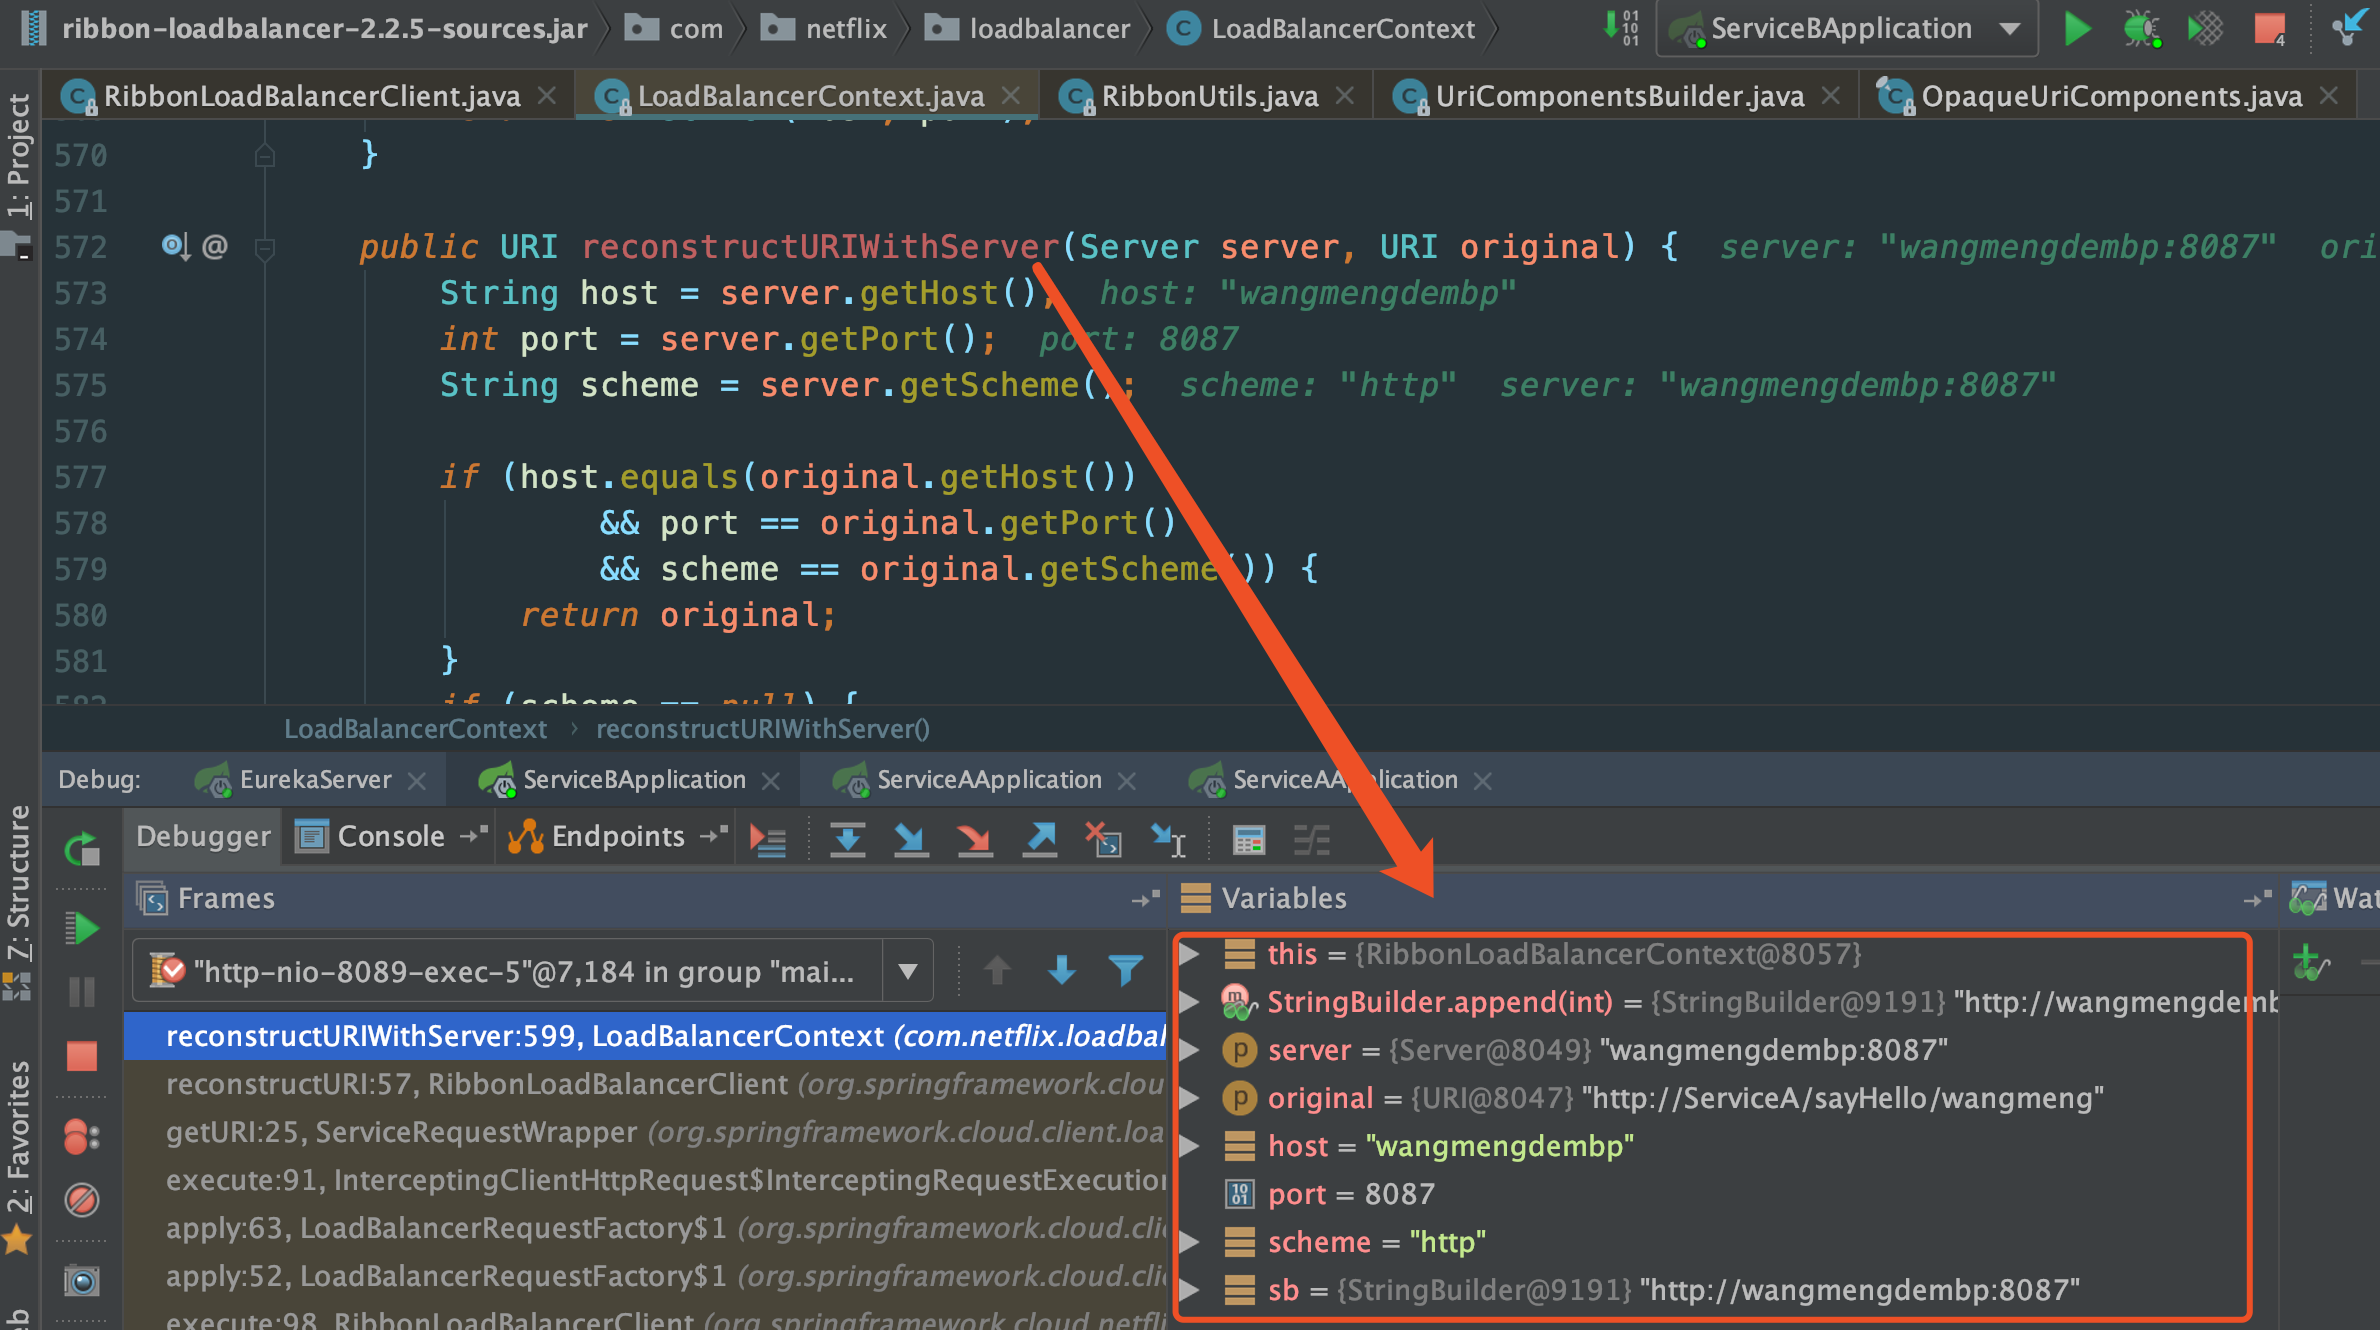Click the Debug bug icon in top toolbar
Image resolution: width=2380 pixels, height=1330 pixels.
tap(2141, 29)
